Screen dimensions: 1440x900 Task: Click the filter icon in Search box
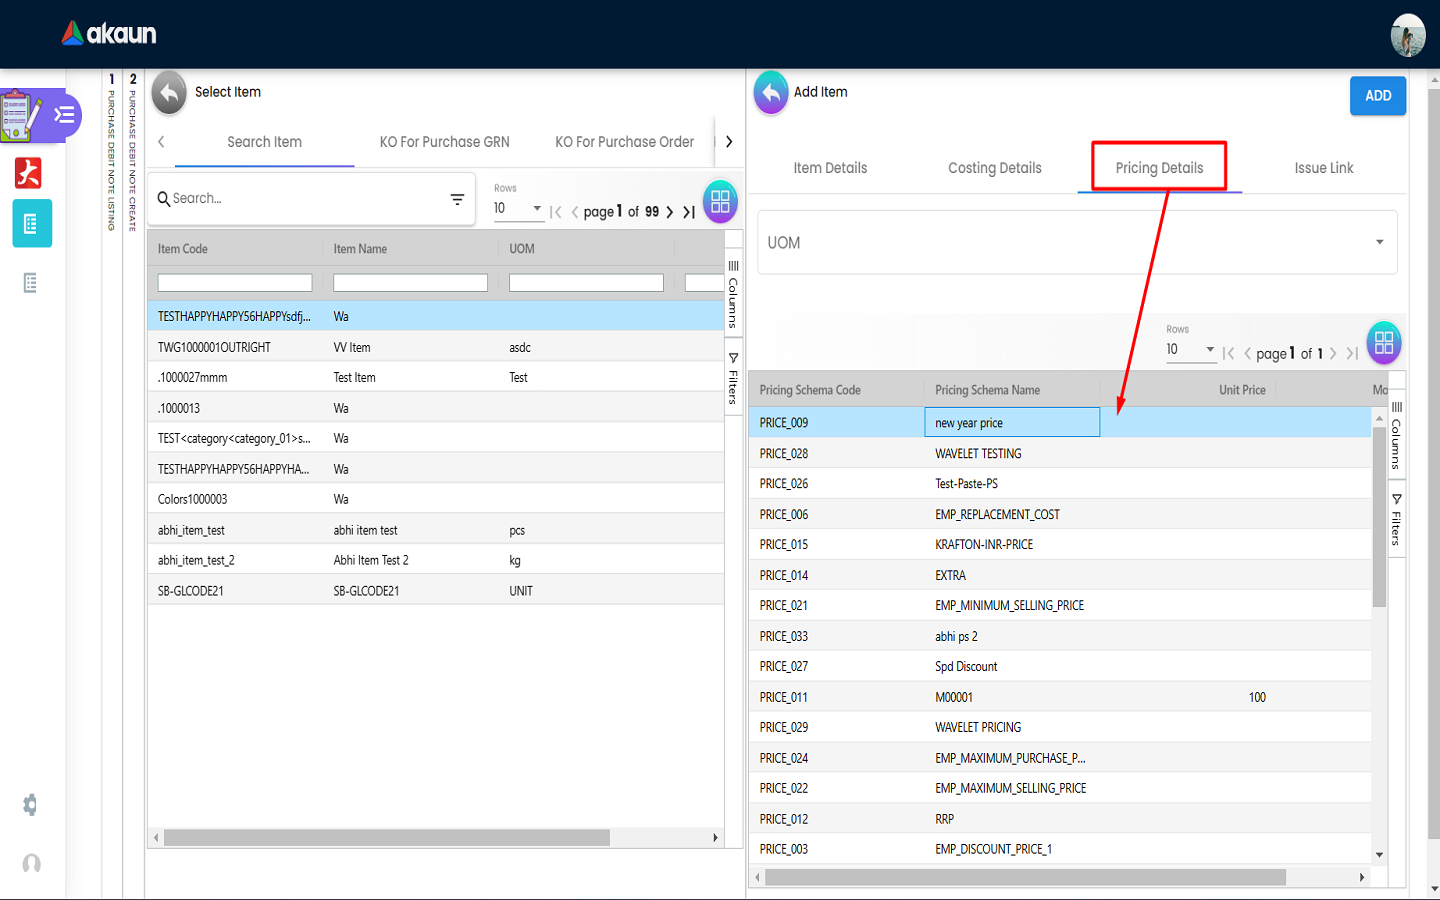click(x=457, y=199)
